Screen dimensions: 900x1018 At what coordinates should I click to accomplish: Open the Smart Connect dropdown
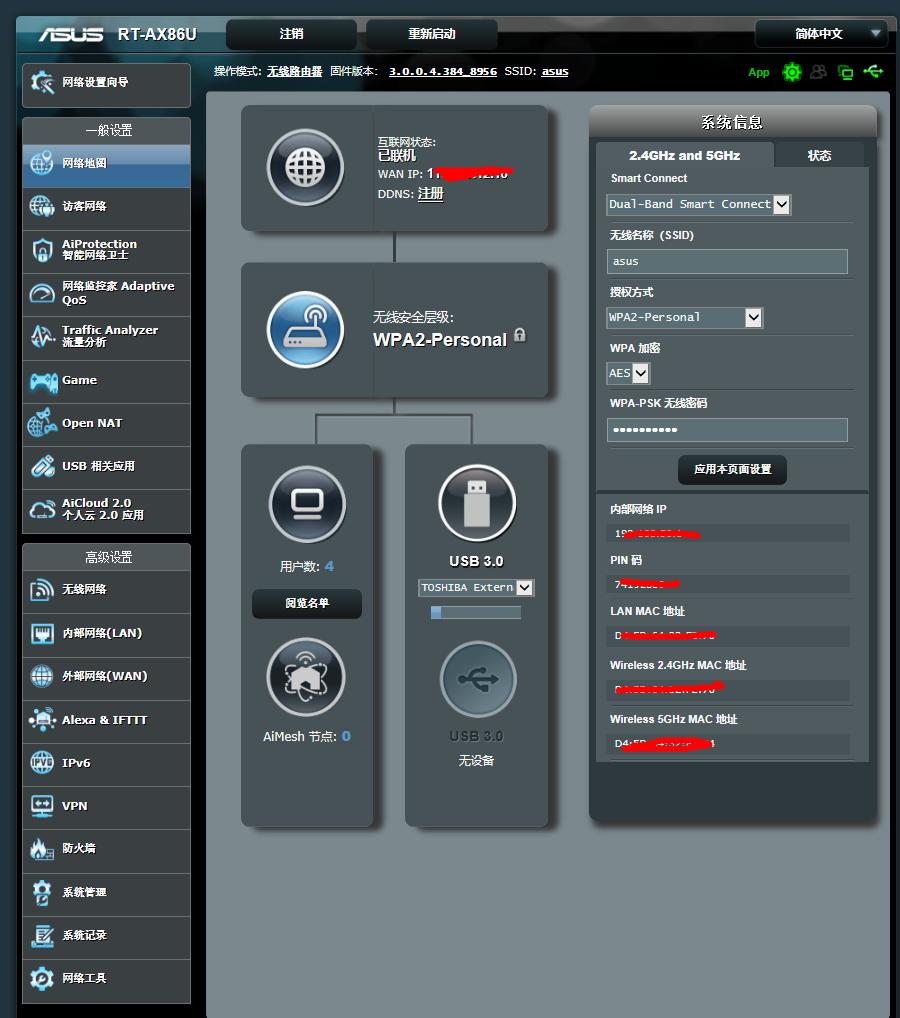pos(699,204)
